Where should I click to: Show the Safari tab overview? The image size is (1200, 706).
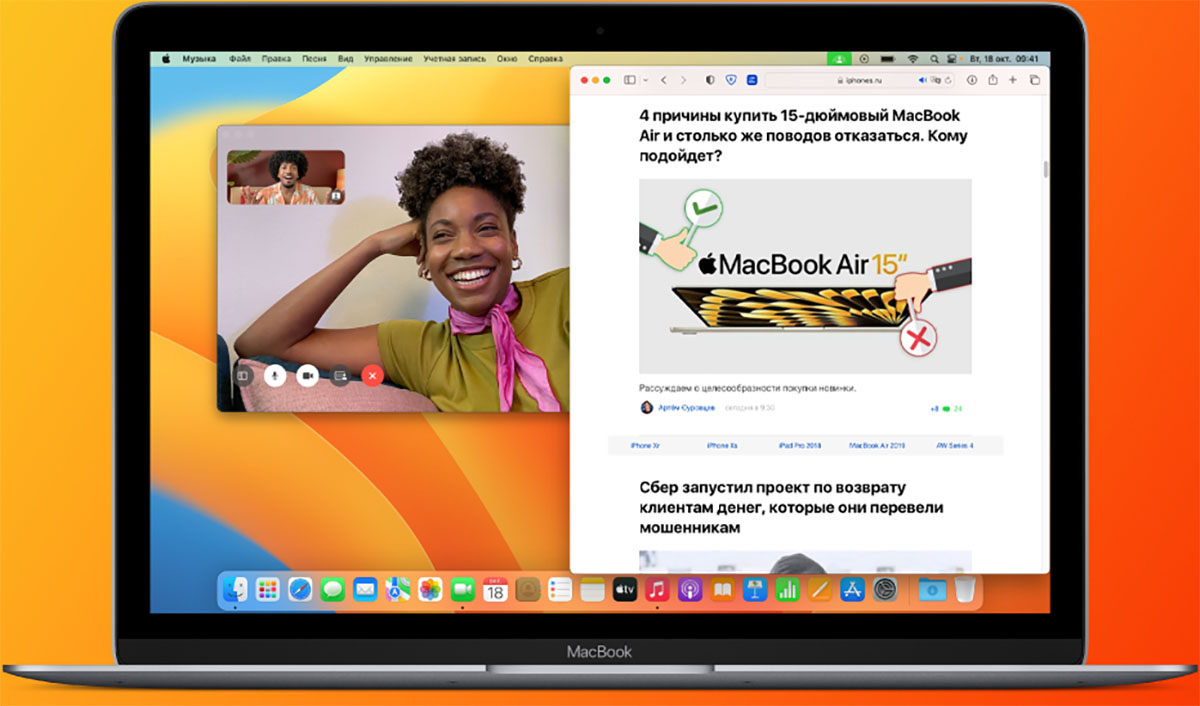pyautogui.click(x=1034, y=80)
